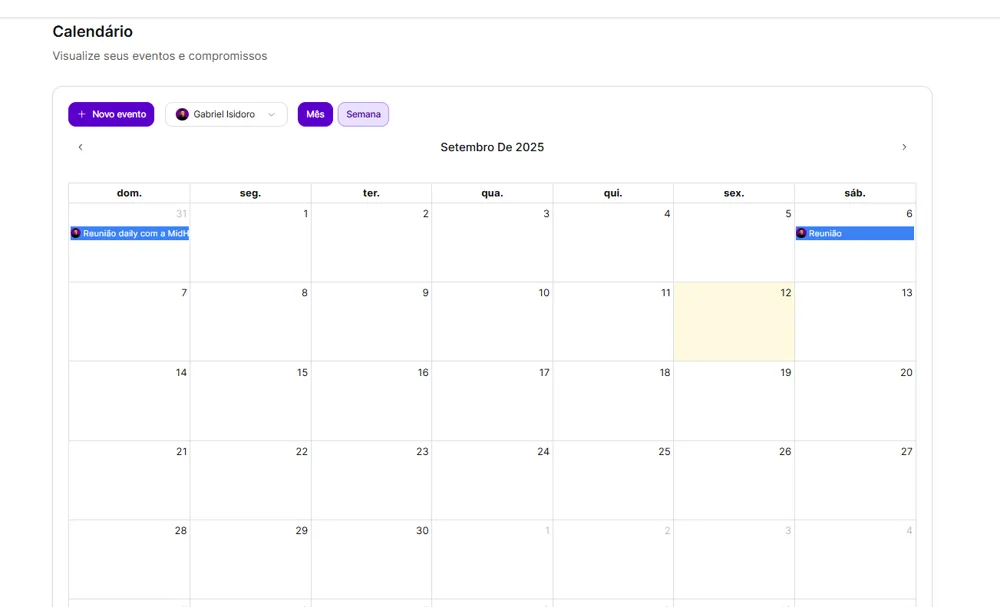Click the Visualize seus eventos e compromissos subtitle

(159, 56)
